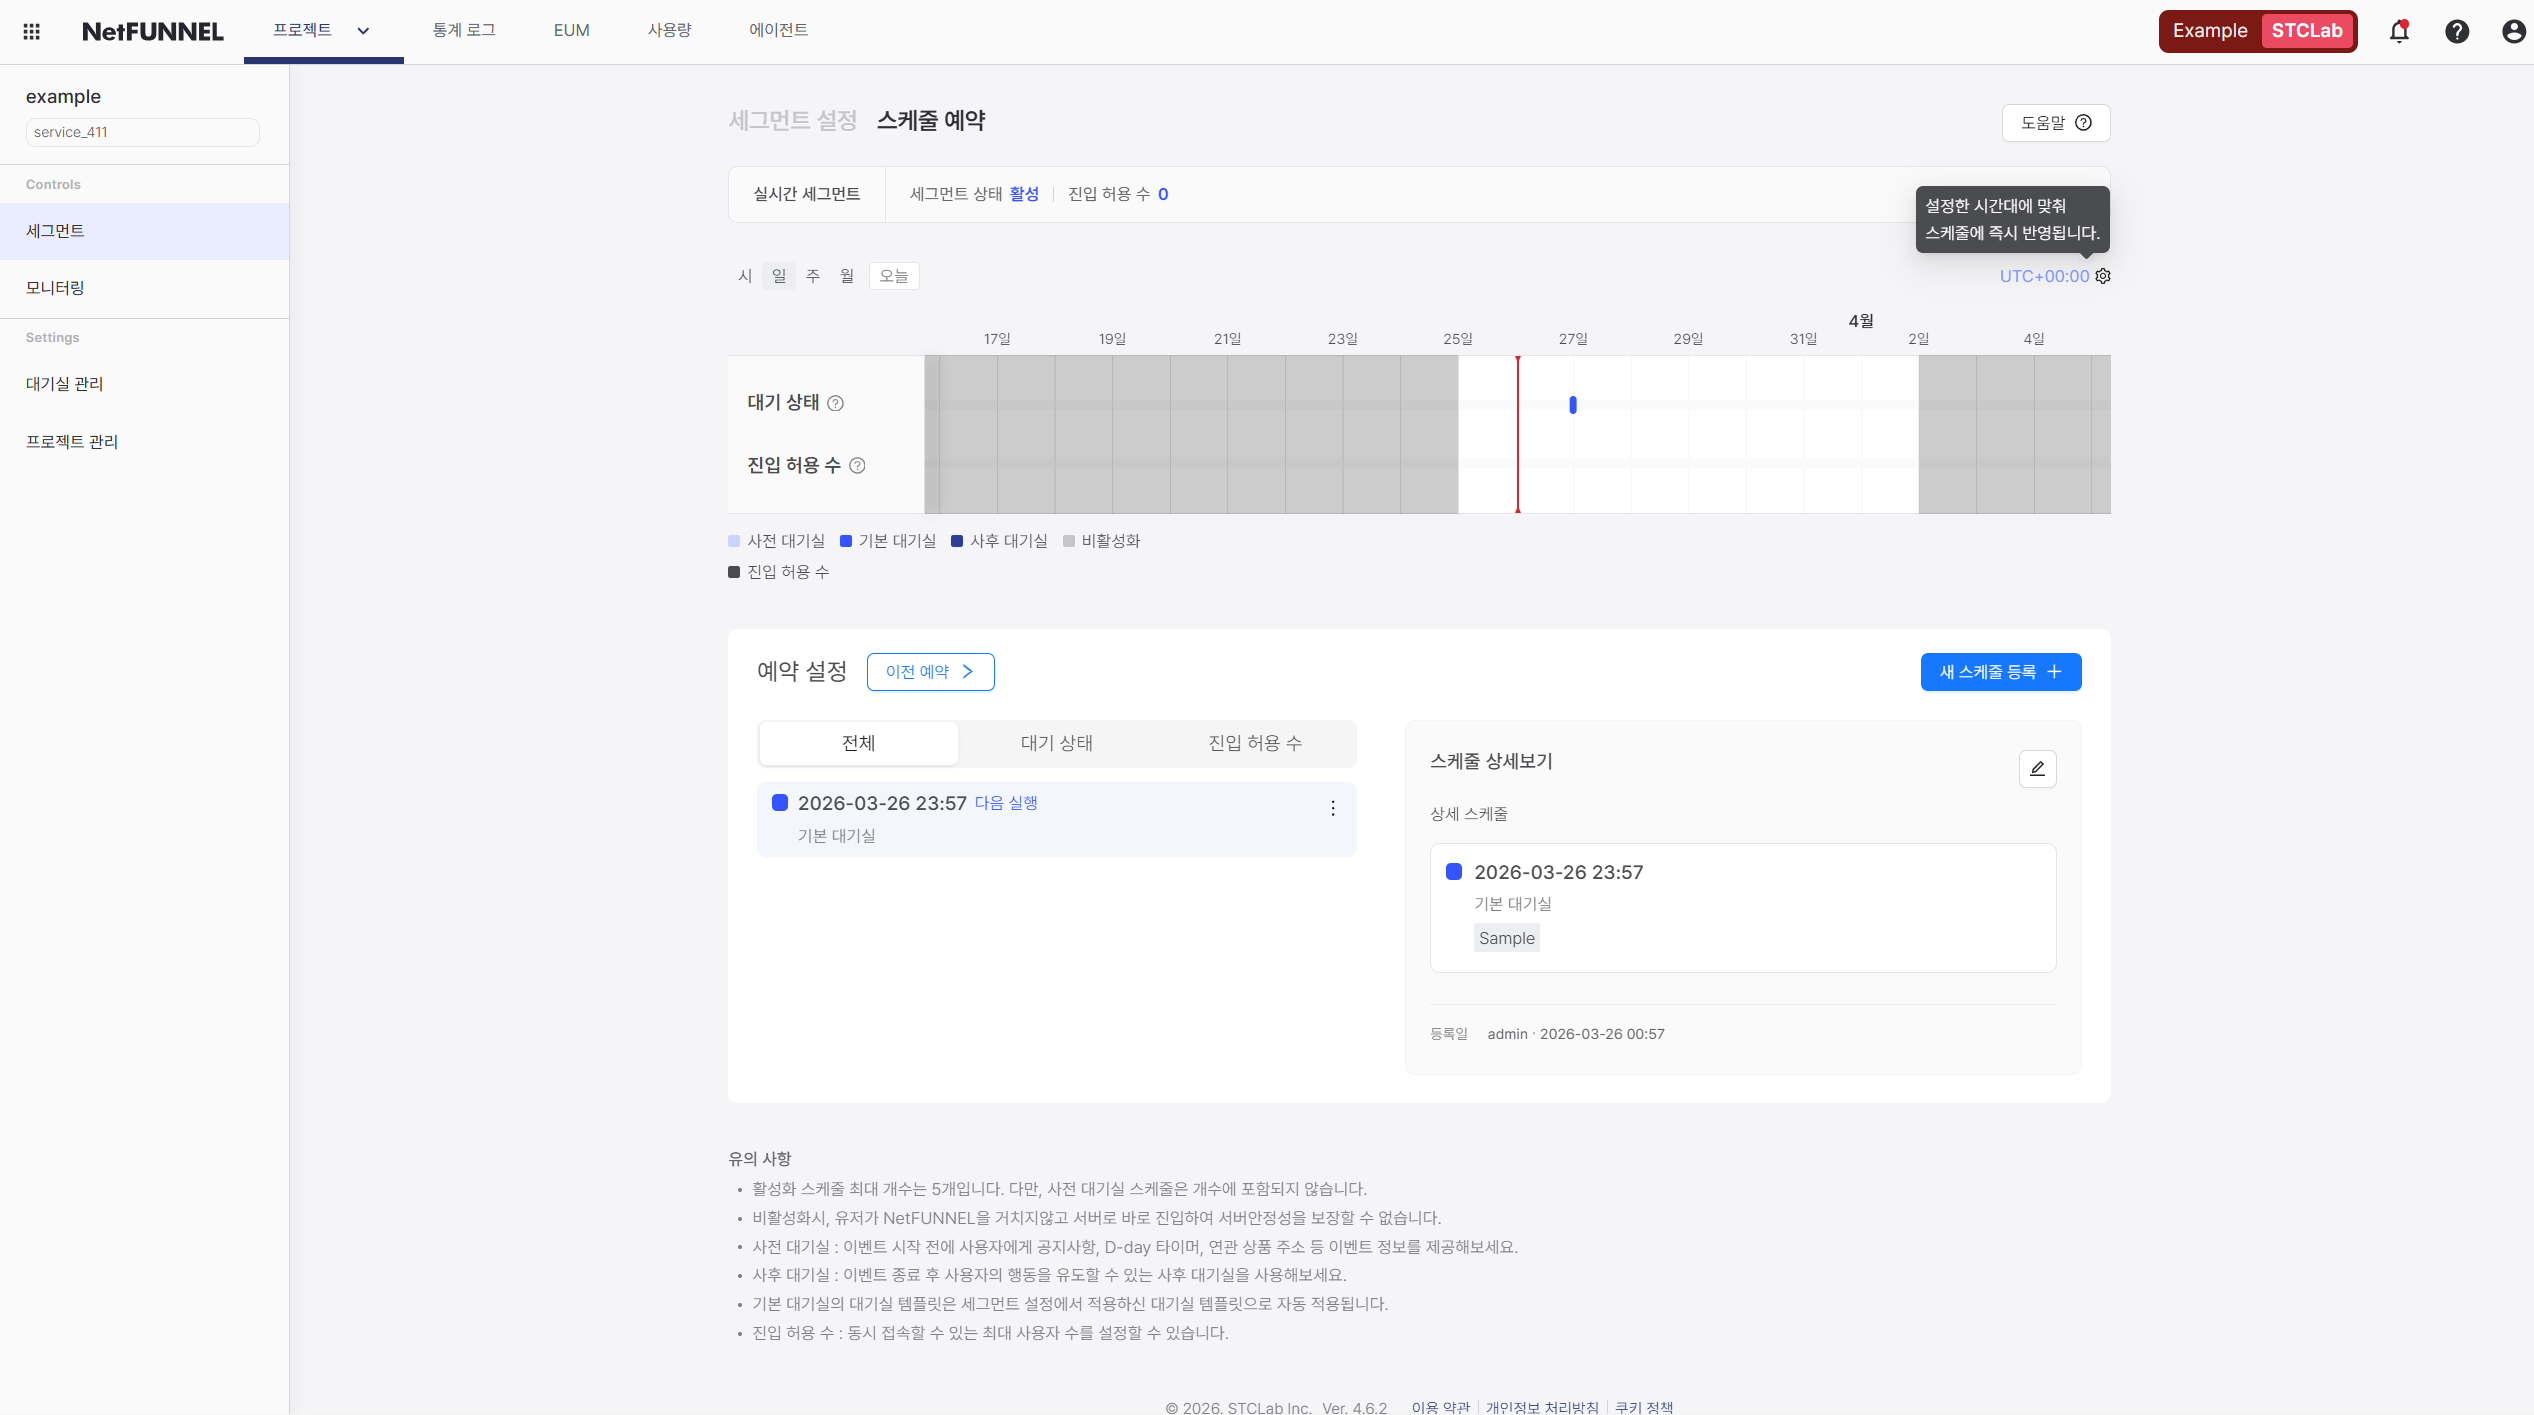
Task: Select the 시 hourly view toggle
Action: (744, 276)
